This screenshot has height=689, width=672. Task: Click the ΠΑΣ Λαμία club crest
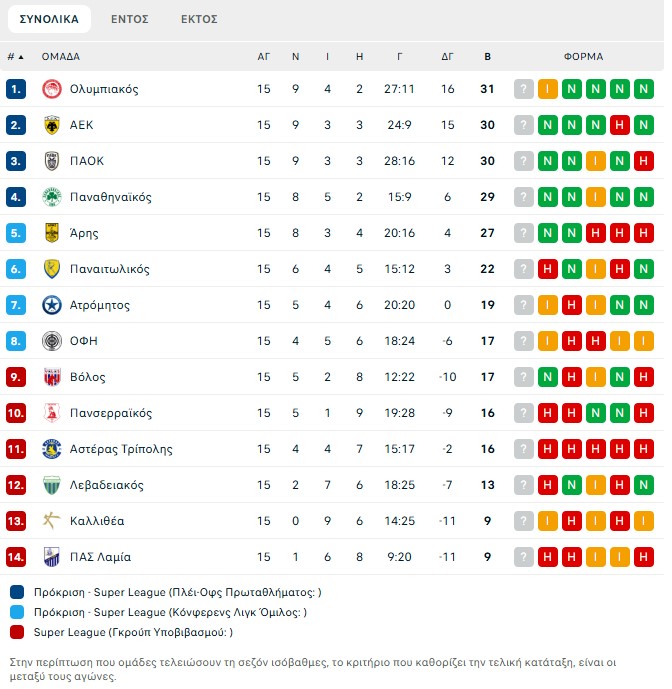(x=52, y=557)
